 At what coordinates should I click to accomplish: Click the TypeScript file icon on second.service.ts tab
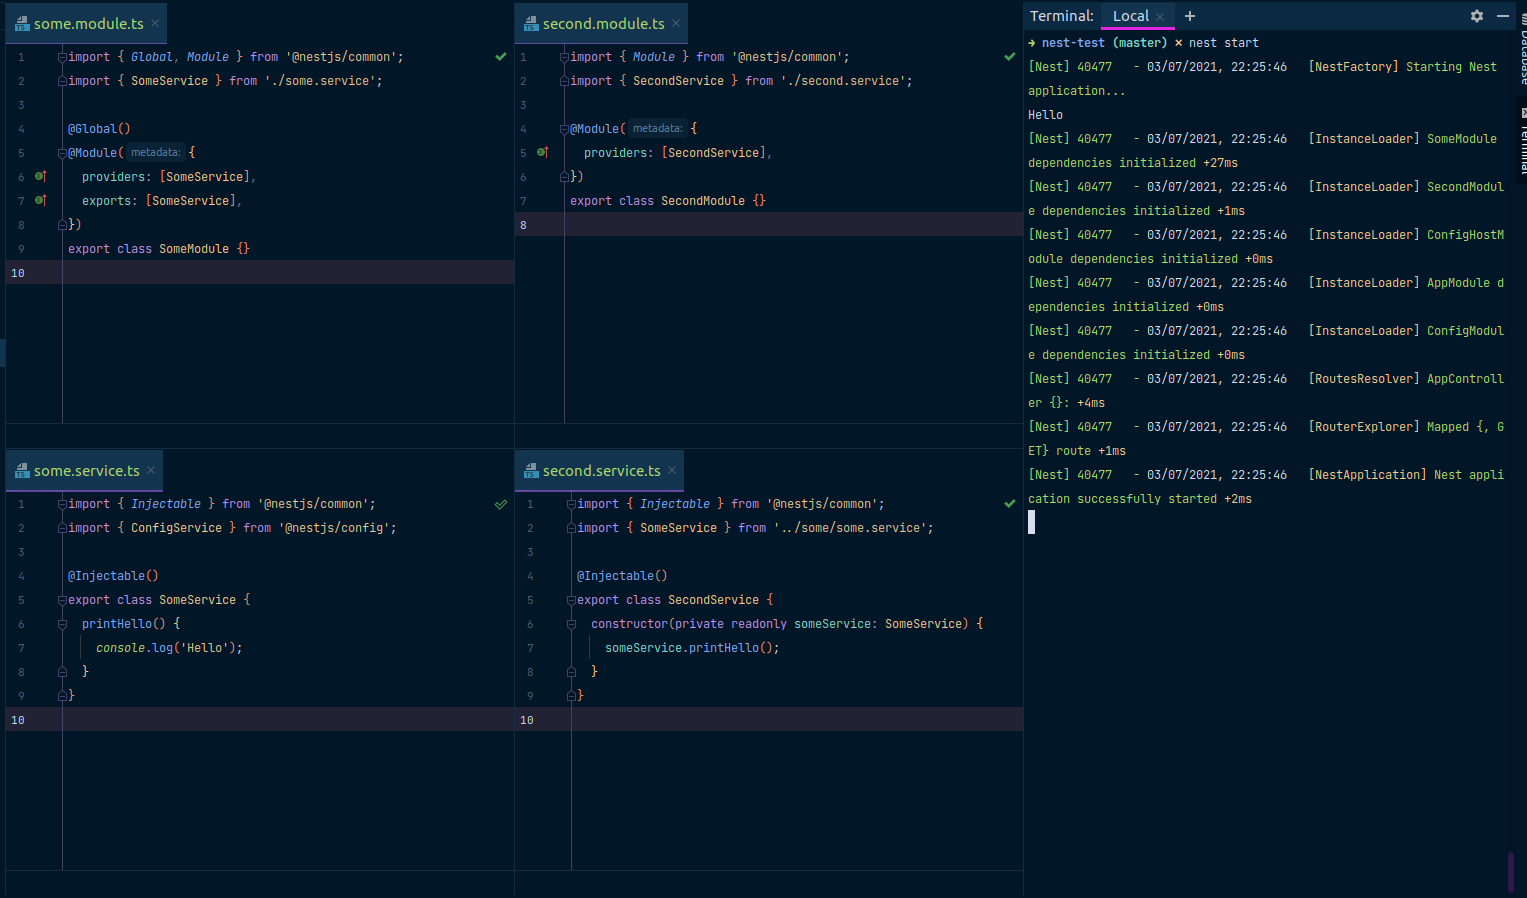(531, 470)
